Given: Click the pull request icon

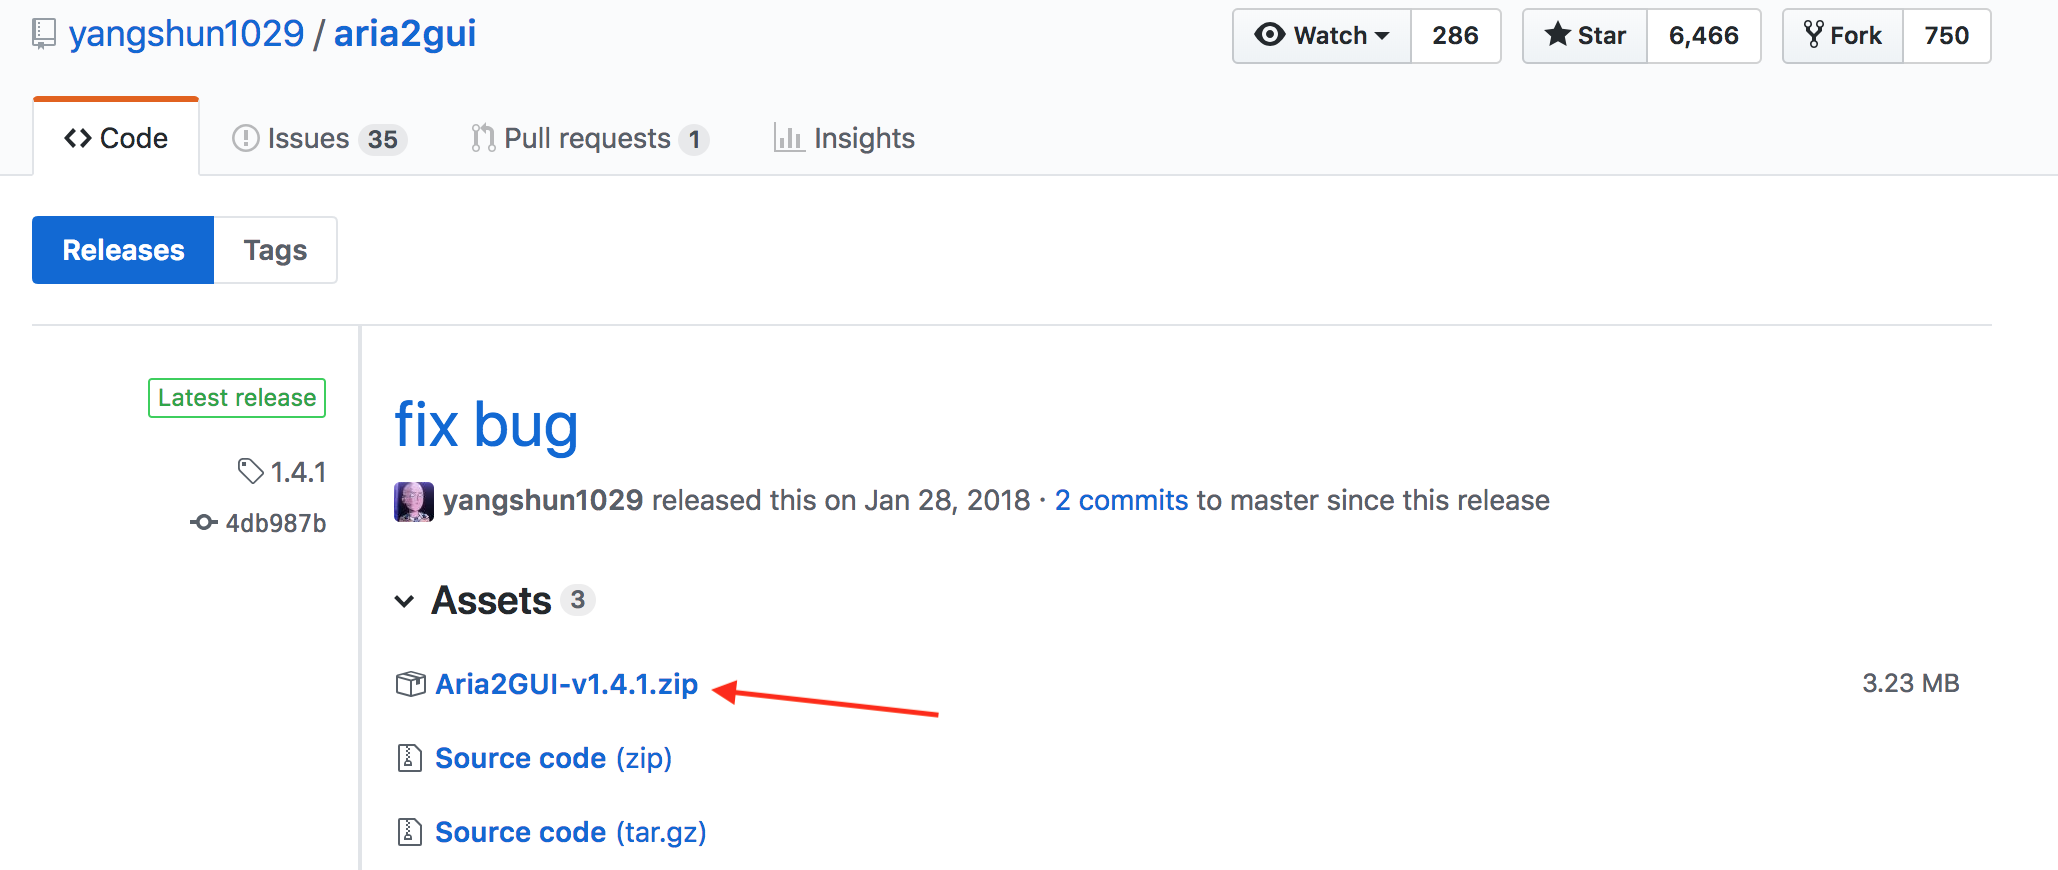Looking at the screenshot, I should [x=483, y=138].
